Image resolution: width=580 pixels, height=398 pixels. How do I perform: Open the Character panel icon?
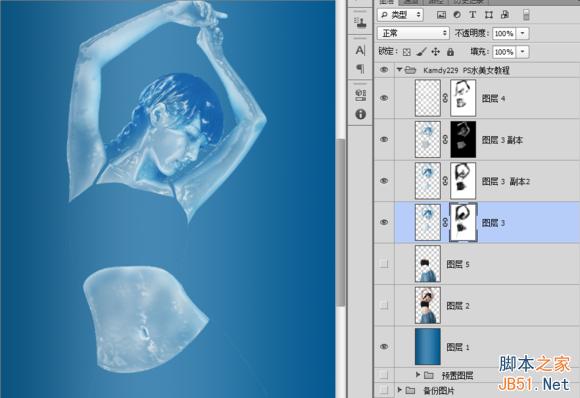[360, 50]
